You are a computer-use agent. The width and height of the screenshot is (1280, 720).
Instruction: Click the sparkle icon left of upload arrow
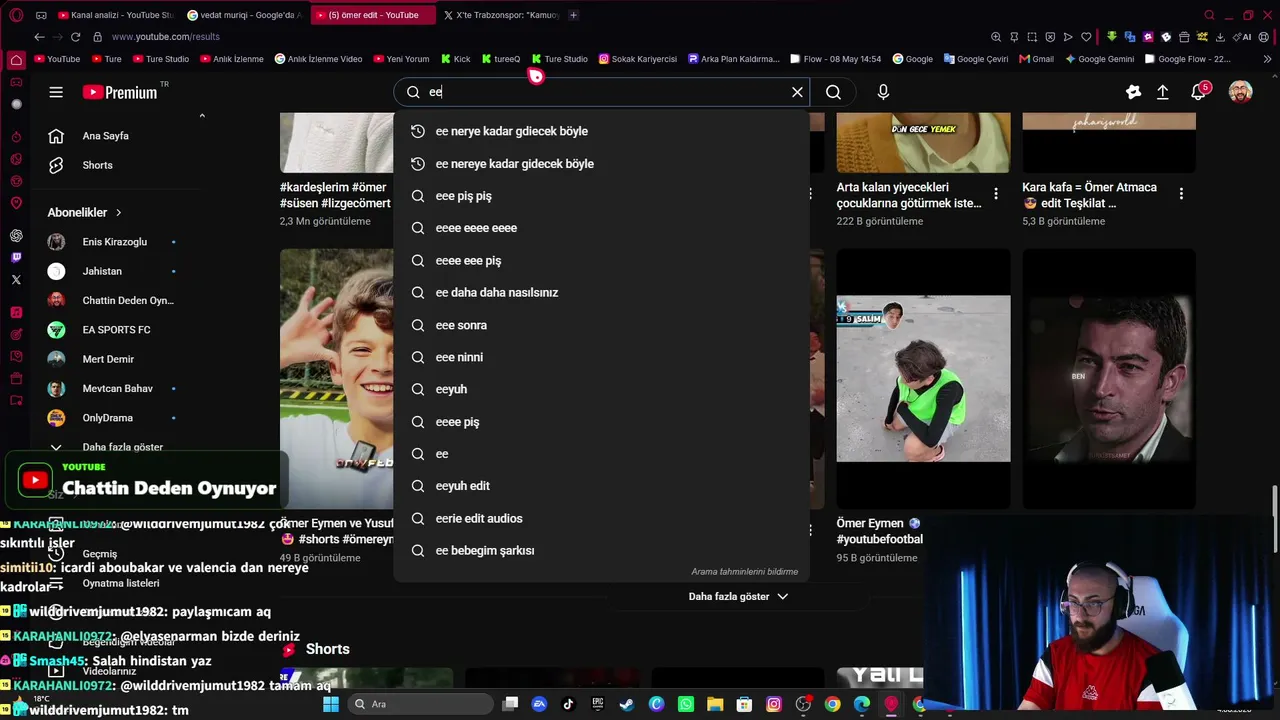coord(1133,92)
